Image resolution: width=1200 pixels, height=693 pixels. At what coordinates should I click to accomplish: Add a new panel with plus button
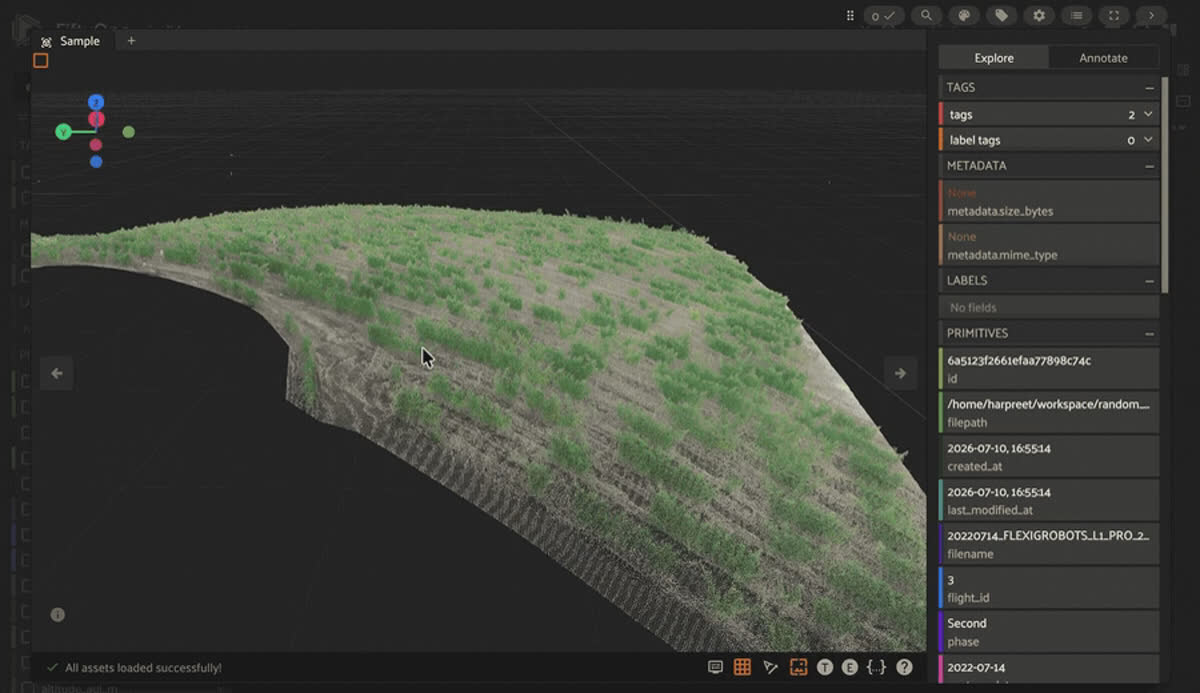coord(131,41)
